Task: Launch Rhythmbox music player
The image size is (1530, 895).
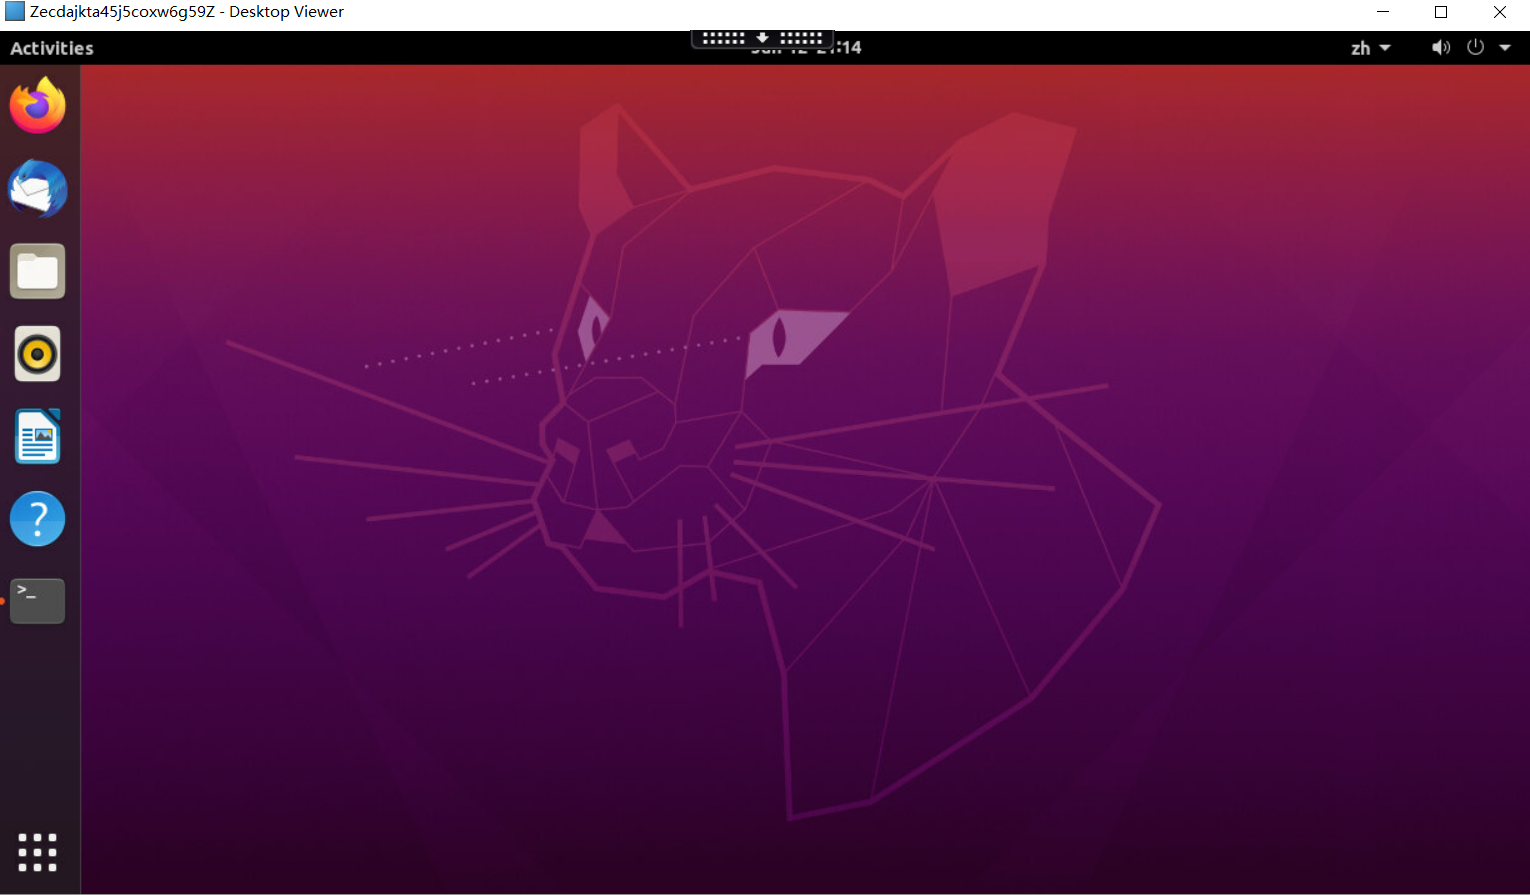Action: pos(38,354)
